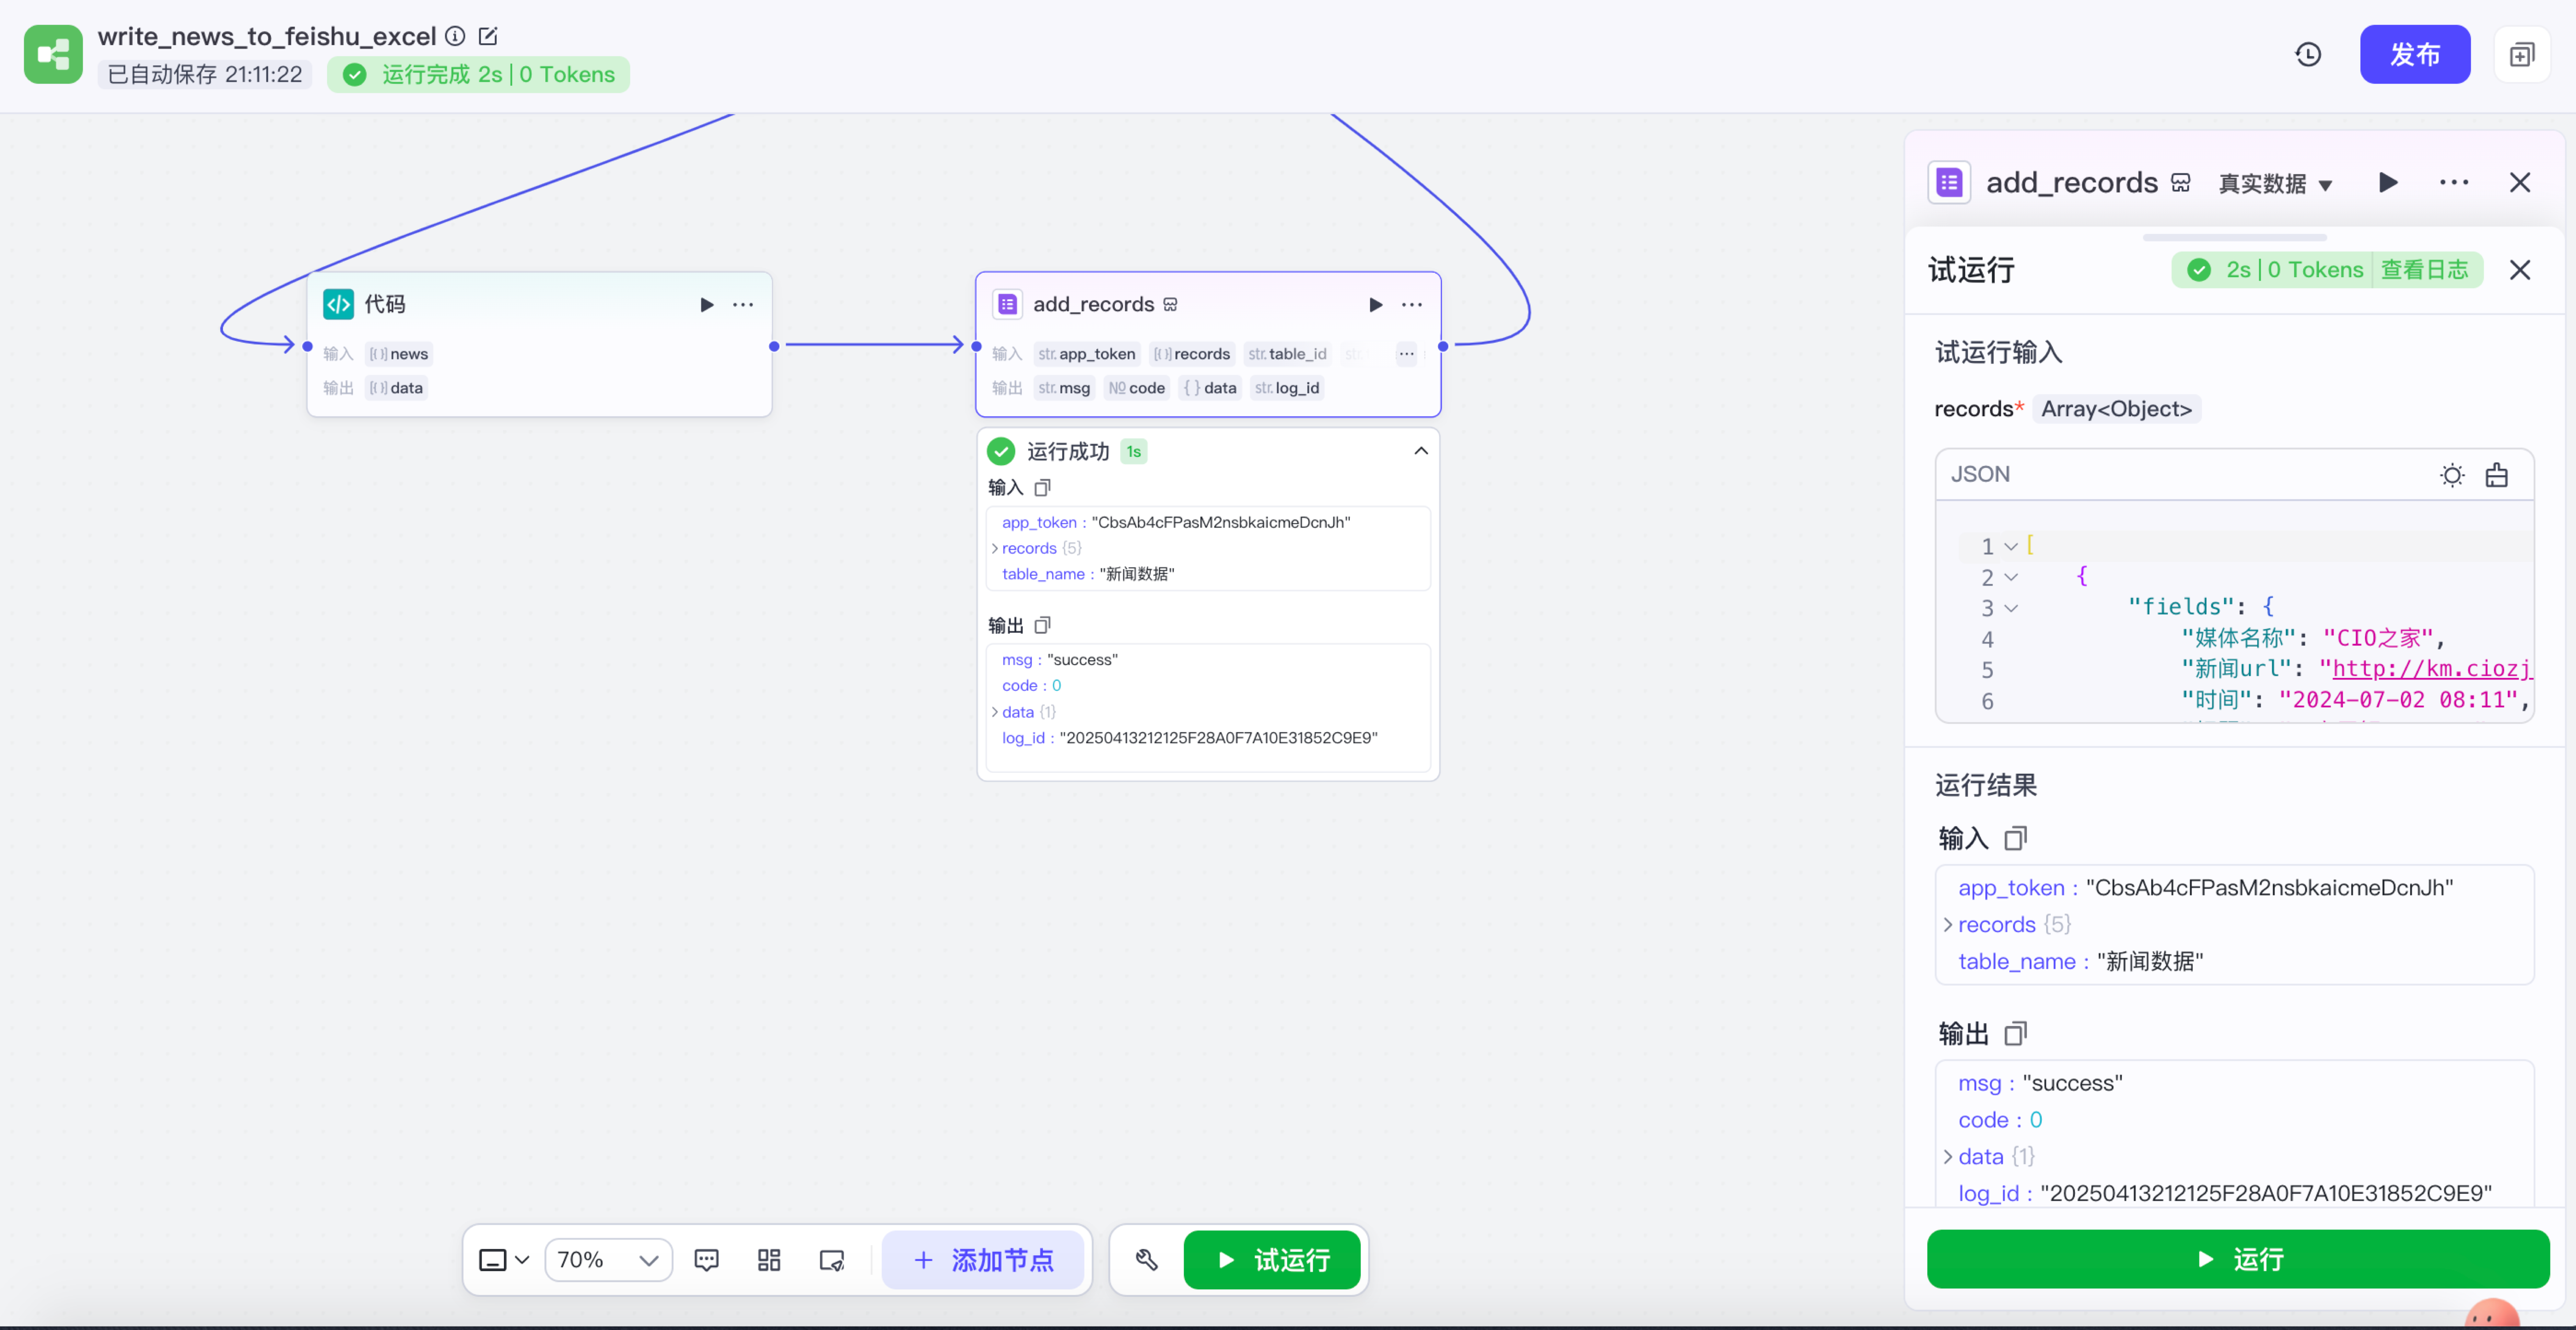The image size is (2576, 1330).
Task: Expand the records {5} entry in side panel
Action: point(1948,925)
